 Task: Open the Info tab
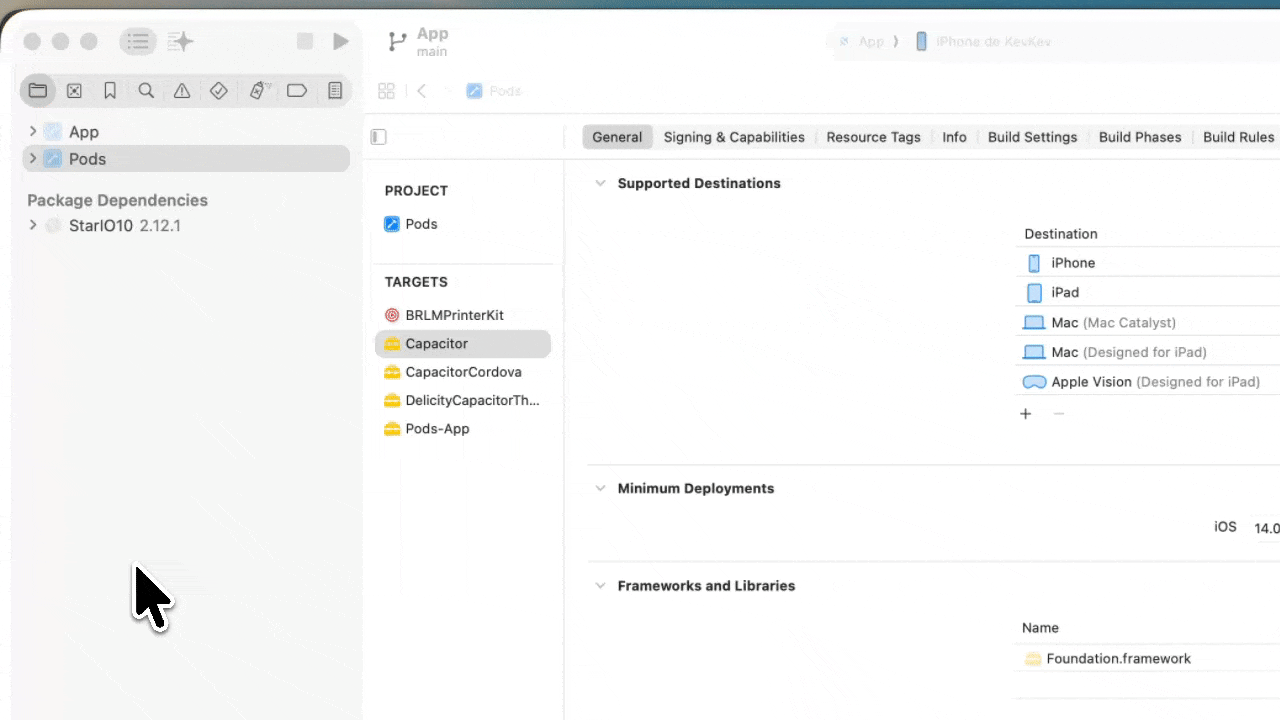(x=954, y=137)
